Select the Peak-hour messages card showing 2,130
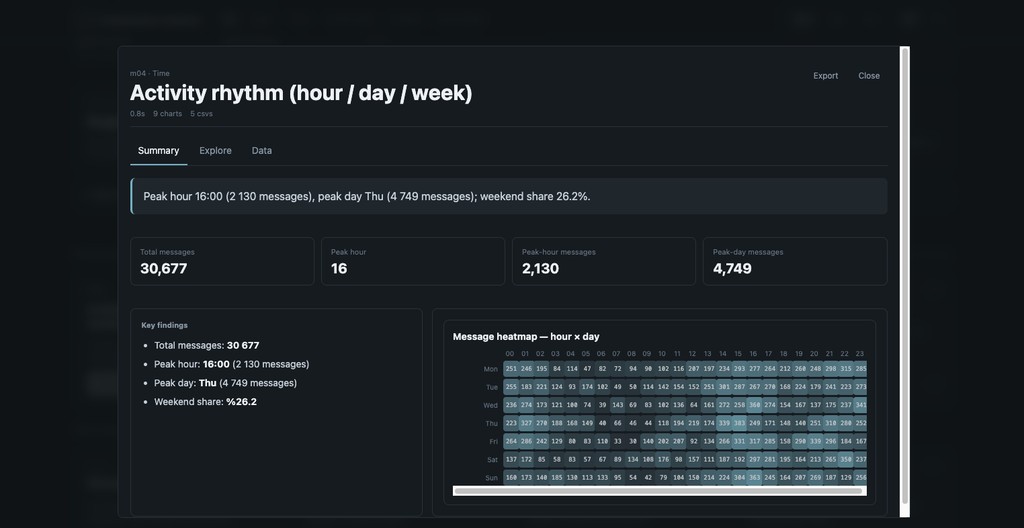 [x=603, y=261]
